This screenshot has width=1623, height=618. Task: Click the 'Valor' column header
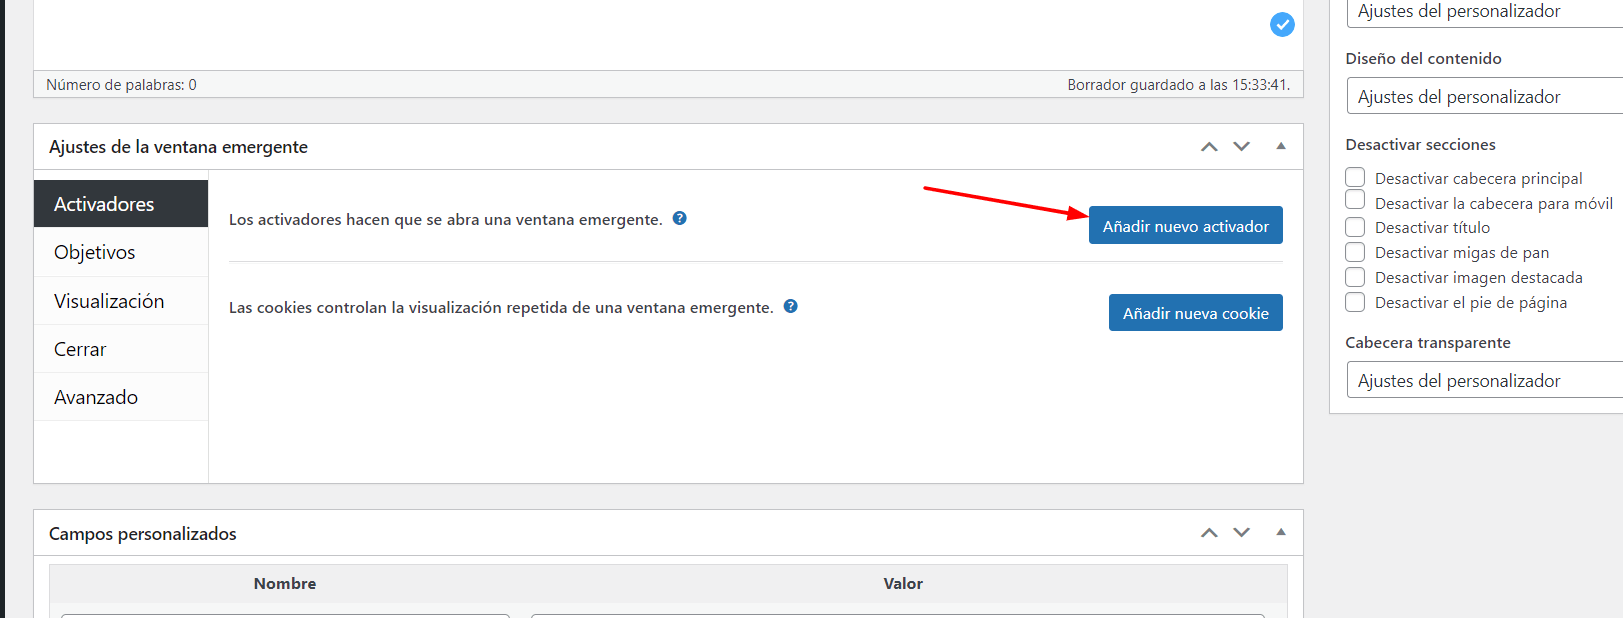tap(903, 583)
